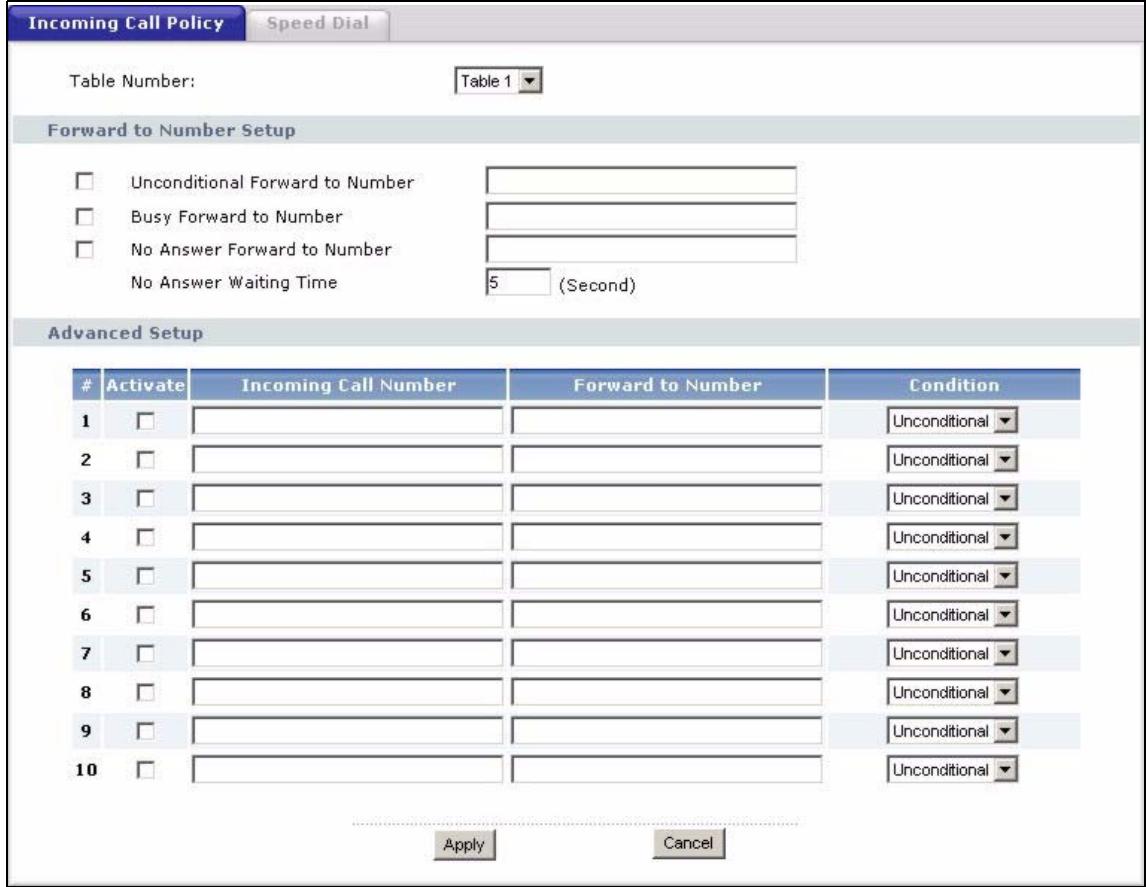Click the No Answer Waiting Time field
Viewport: 1148px width, 887px height.
click(x=518, y=282)
